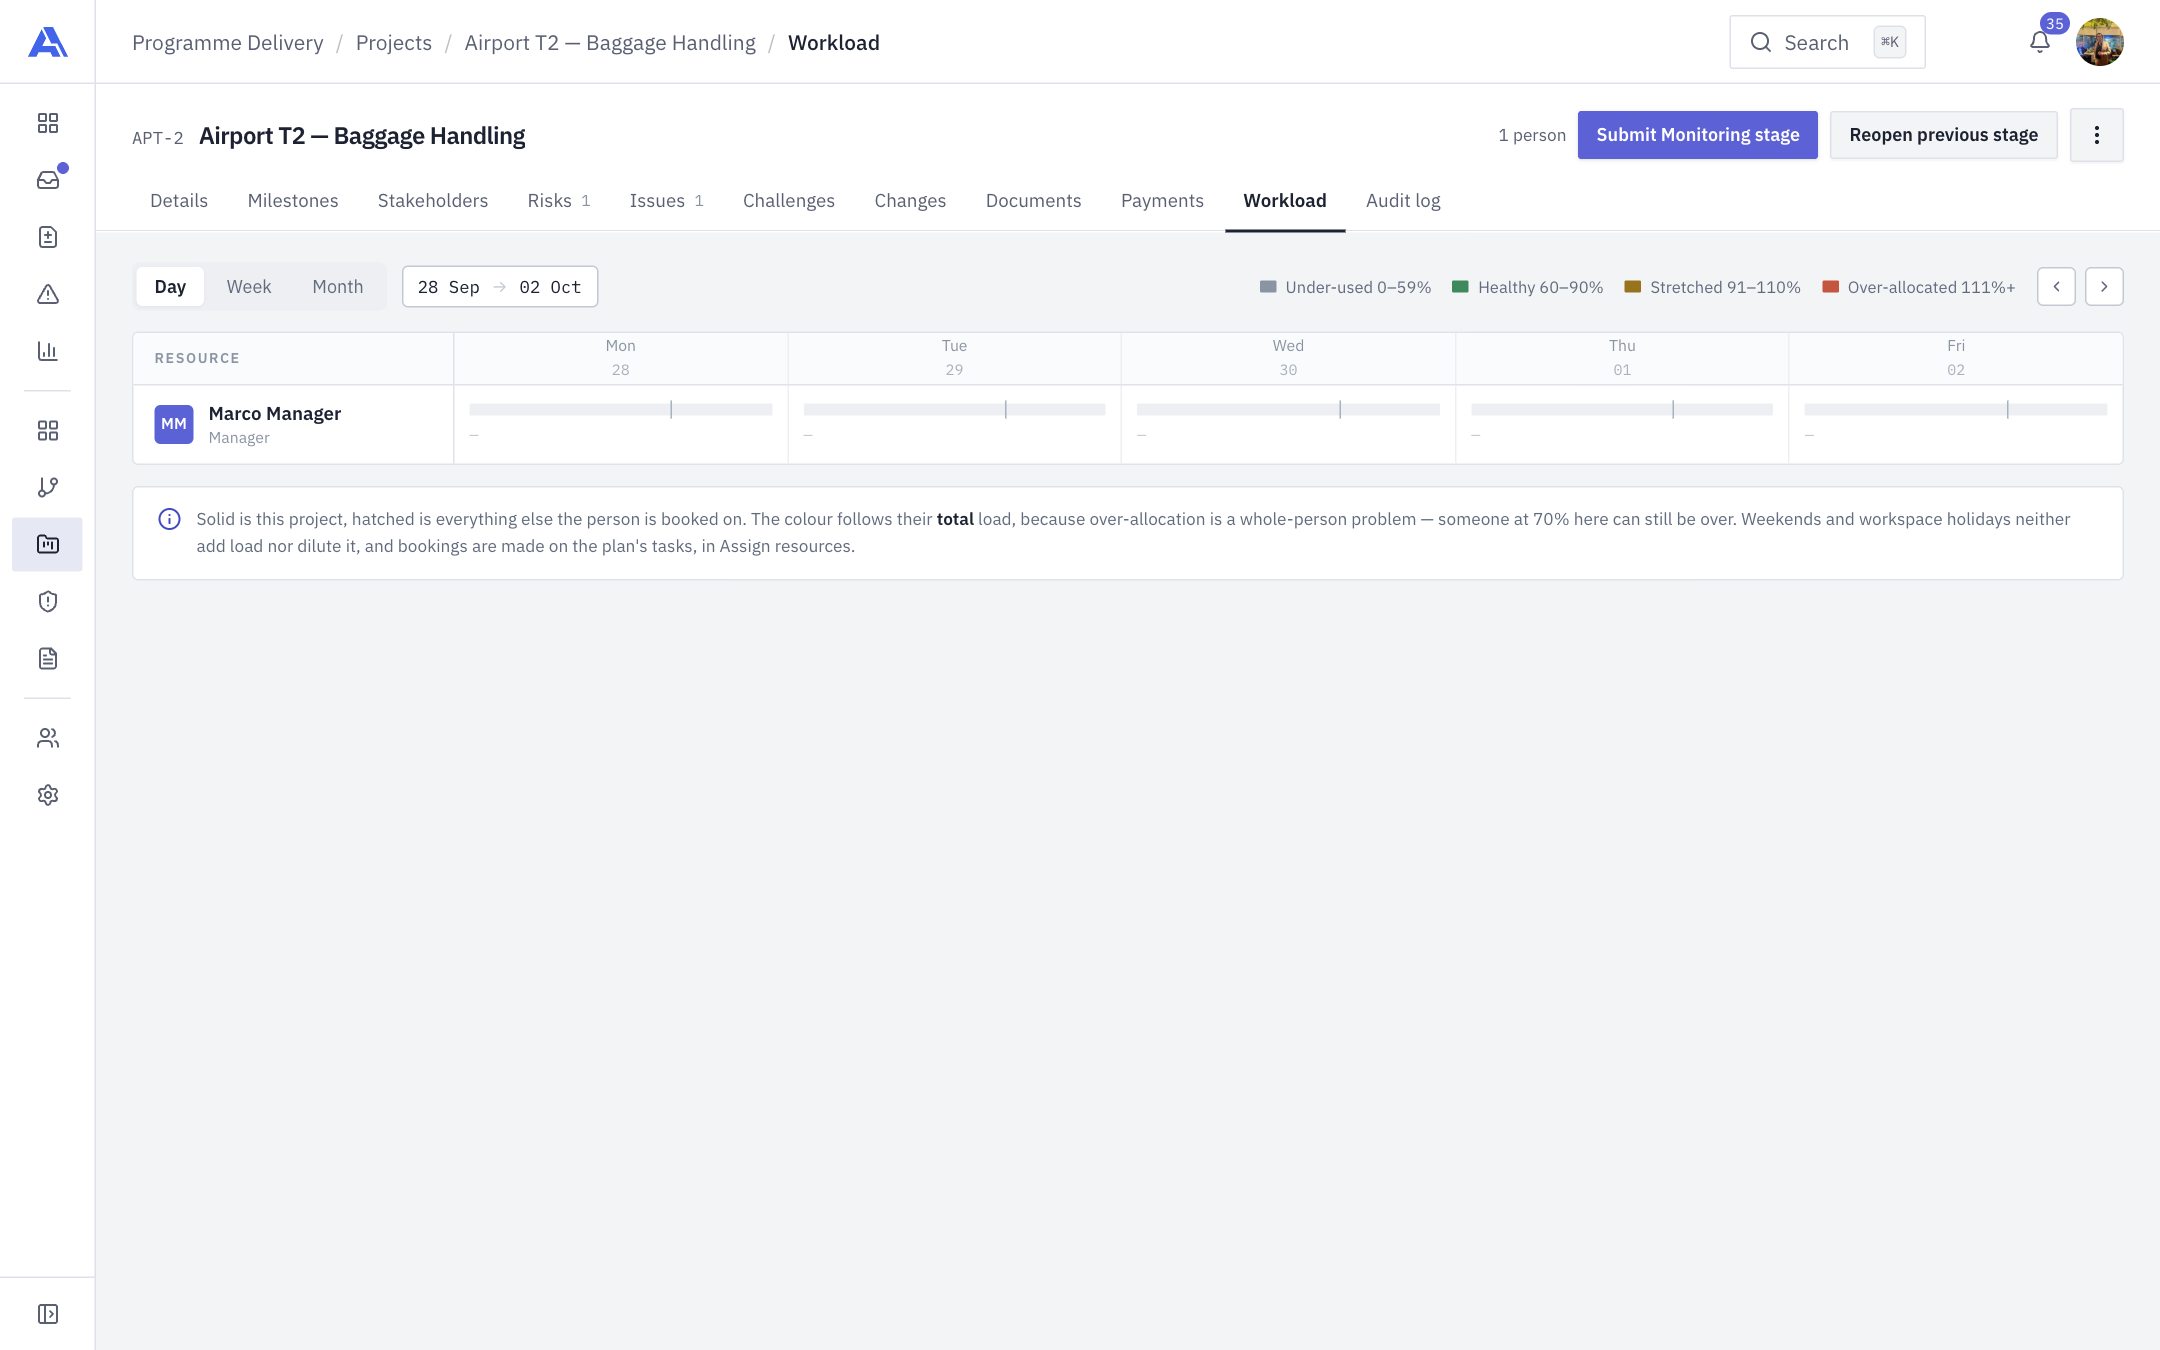This screenshot has height=1350, width=2160.
Task: Click the Airport T2 — Baggage Handling breadcrumb
Action: pos(610,43)
